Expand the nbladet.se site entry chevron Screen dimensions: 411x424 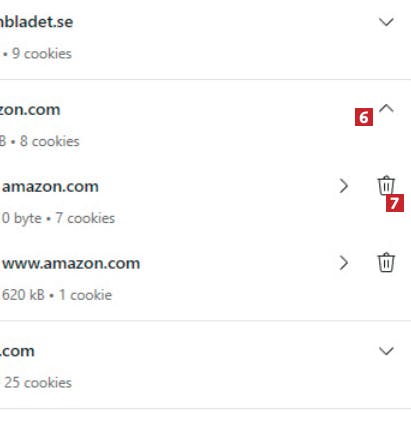(386, 22)
